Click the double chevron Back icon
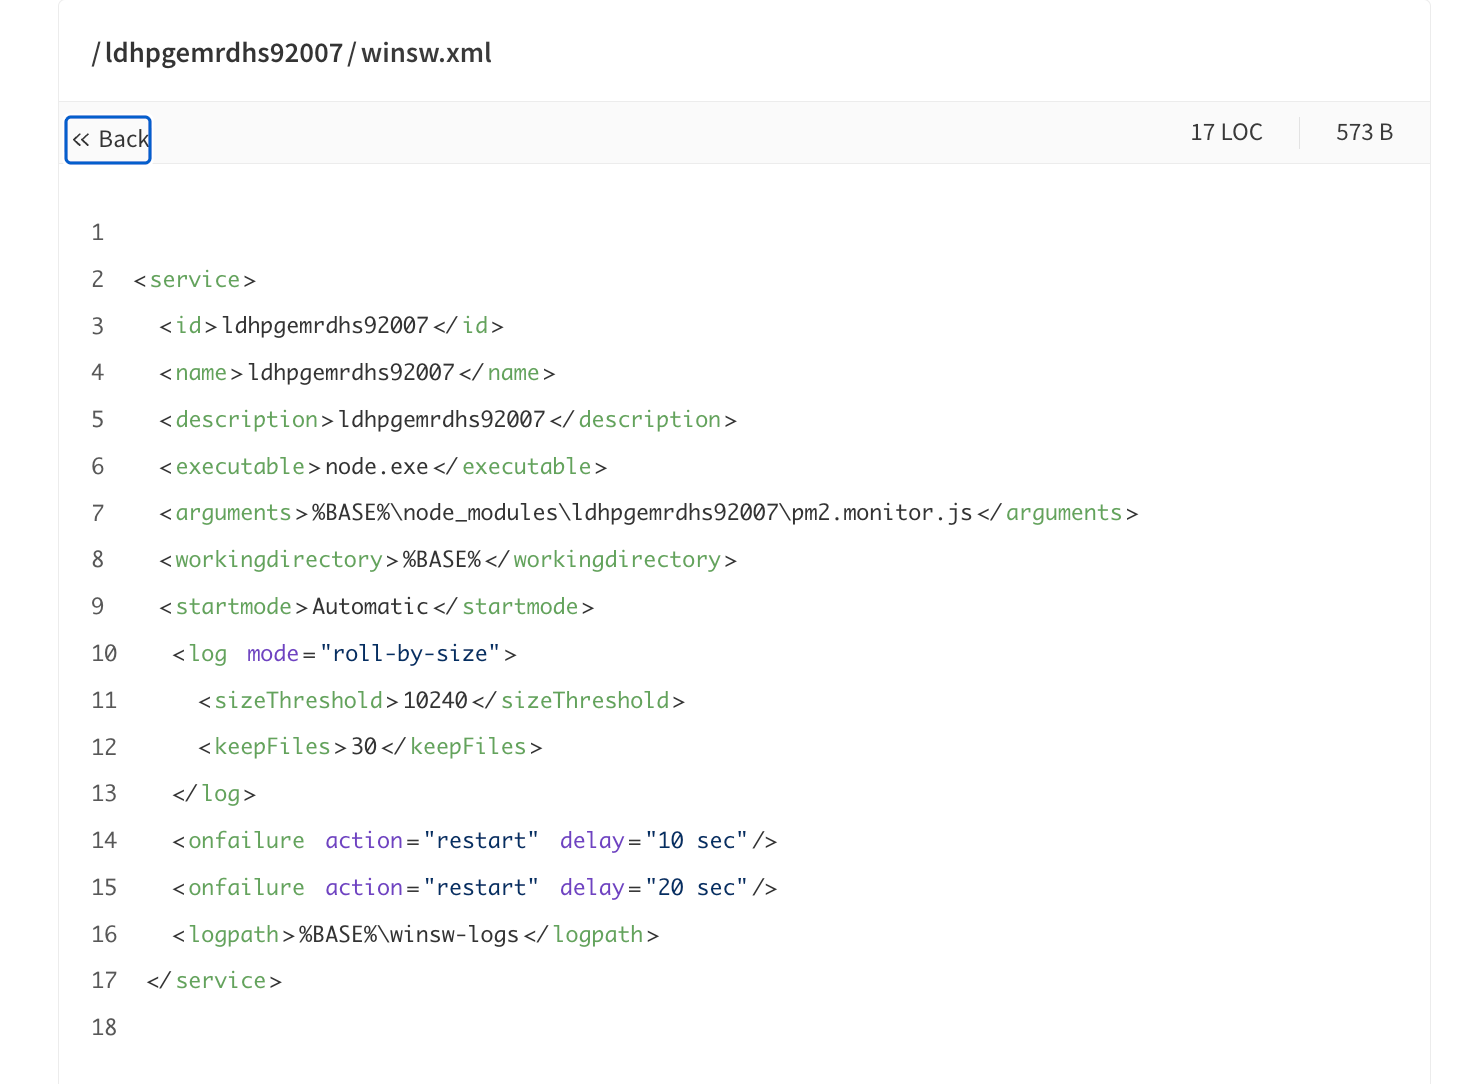The width and height of the screenshot is (1462, 1084). [81, 140]
